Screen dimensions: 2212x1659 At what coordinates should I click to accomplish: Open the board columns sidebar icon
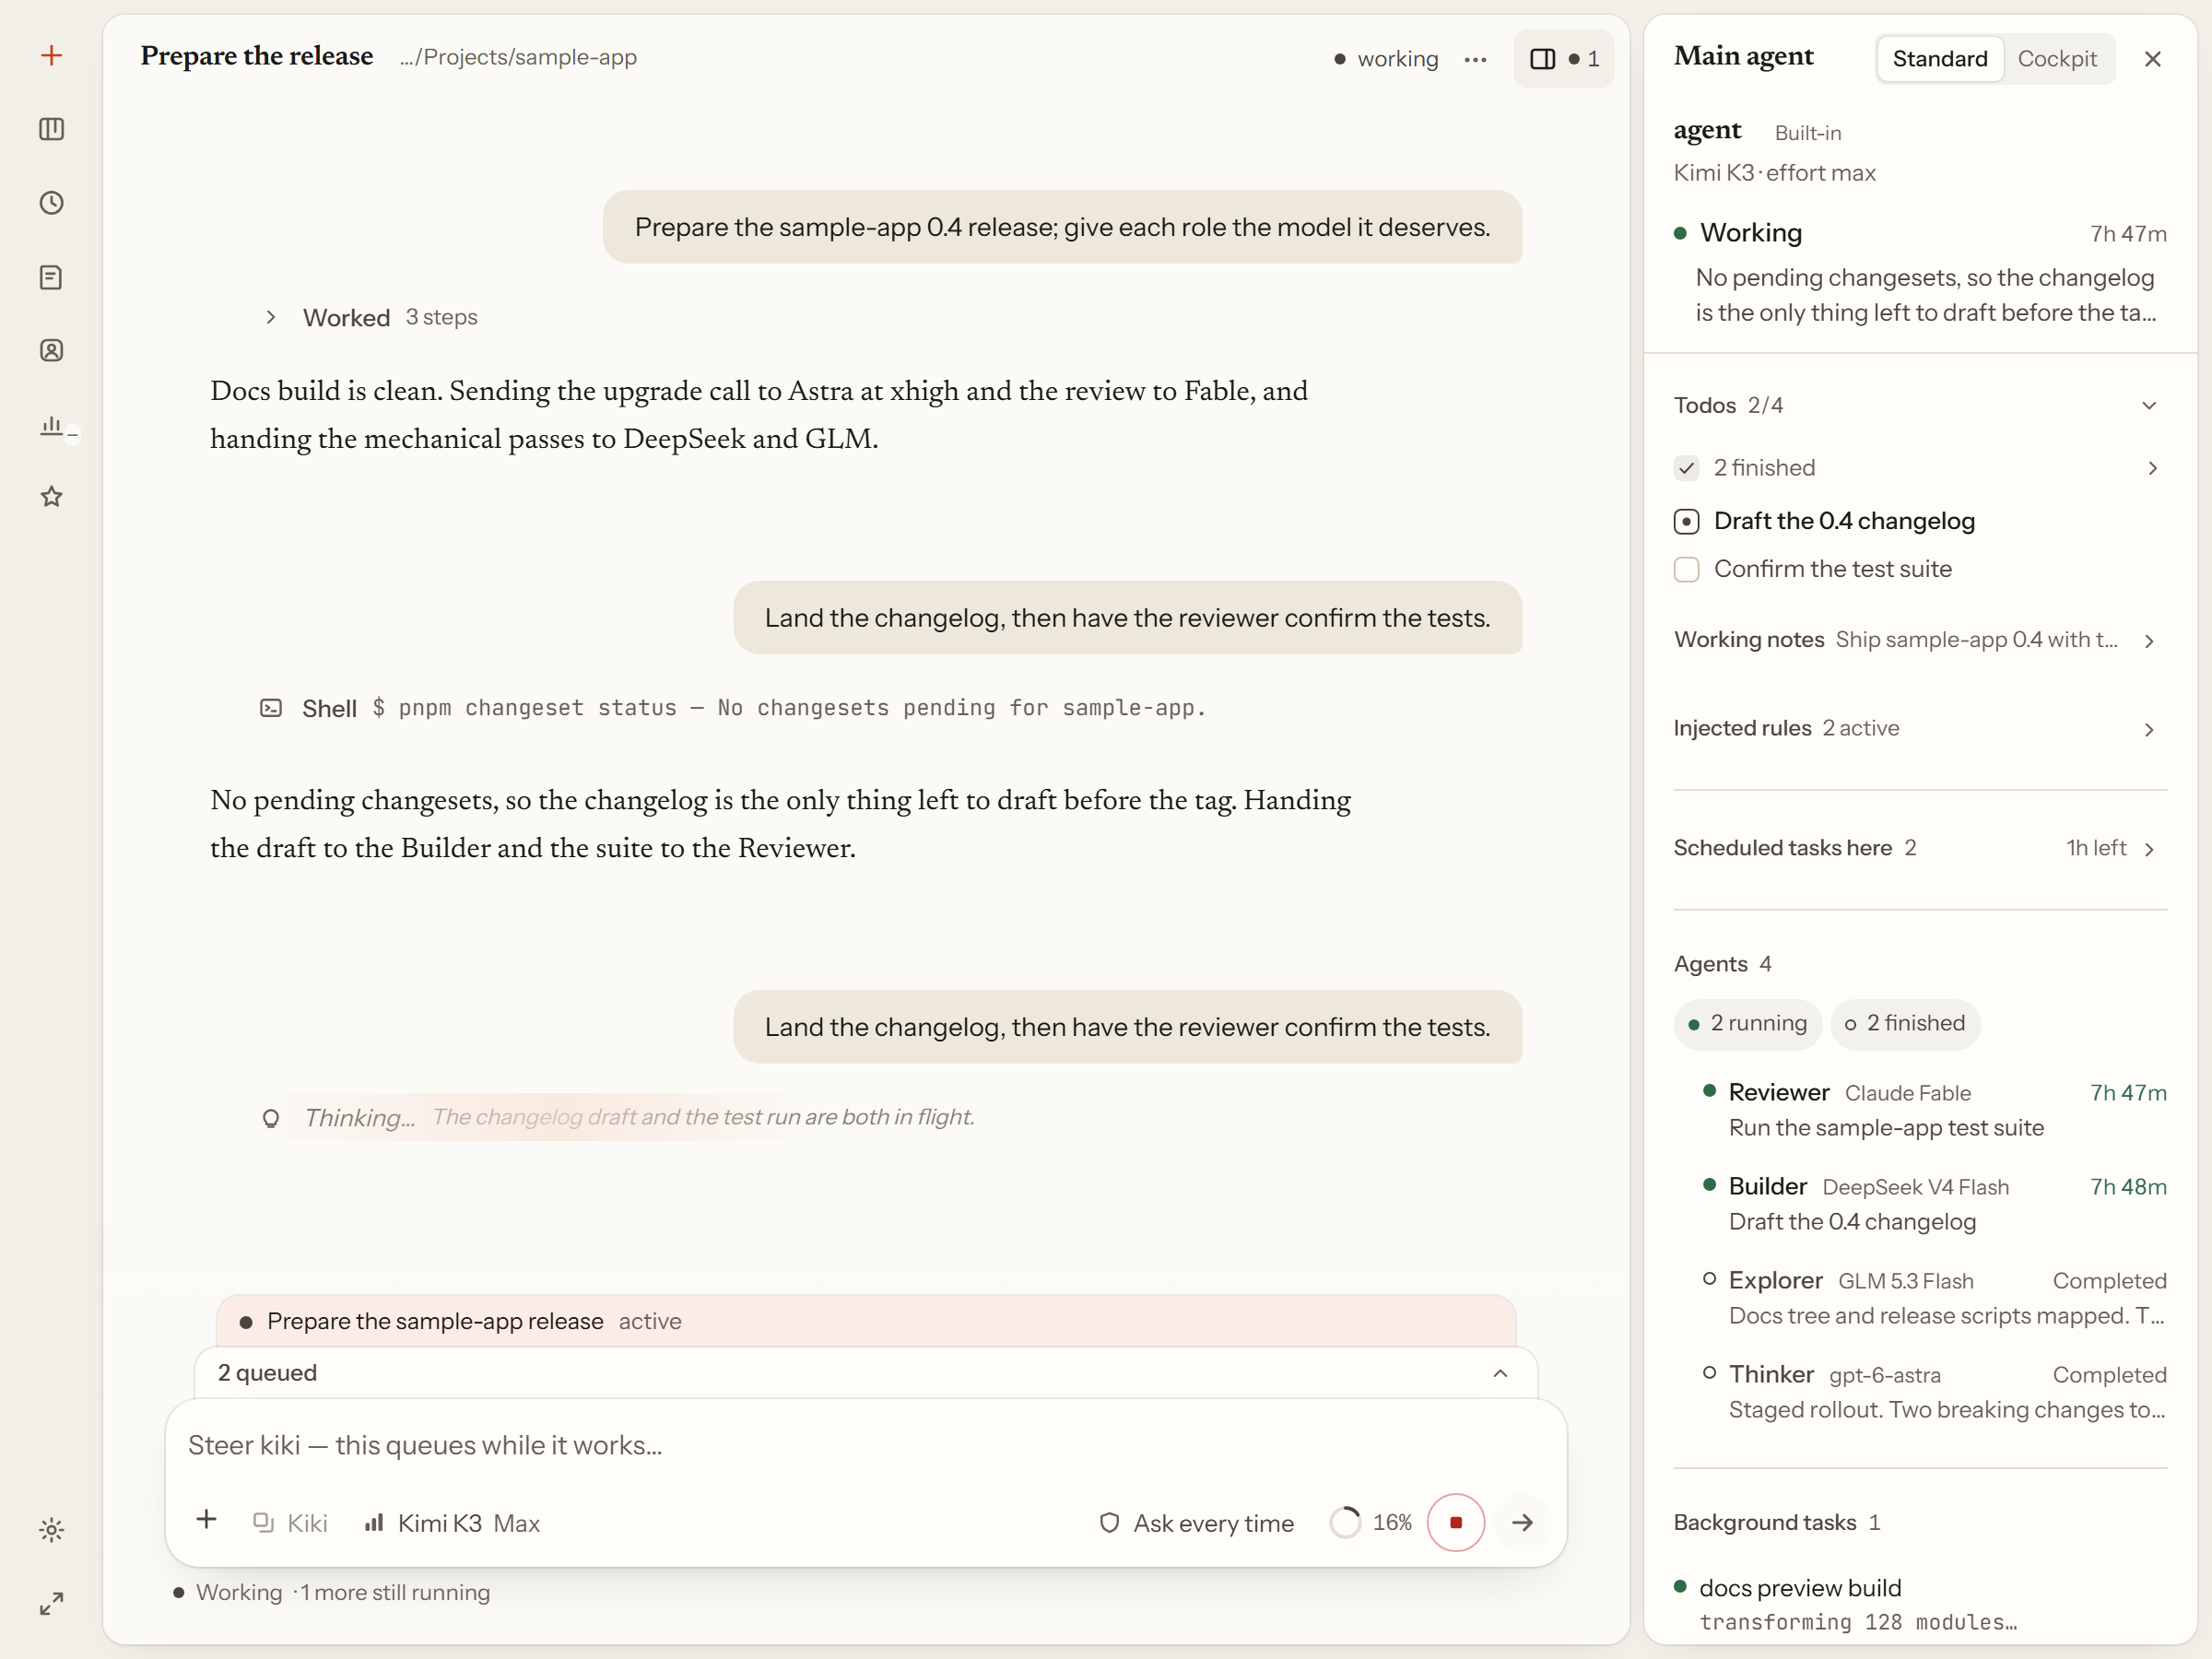(x=52, y=129)
